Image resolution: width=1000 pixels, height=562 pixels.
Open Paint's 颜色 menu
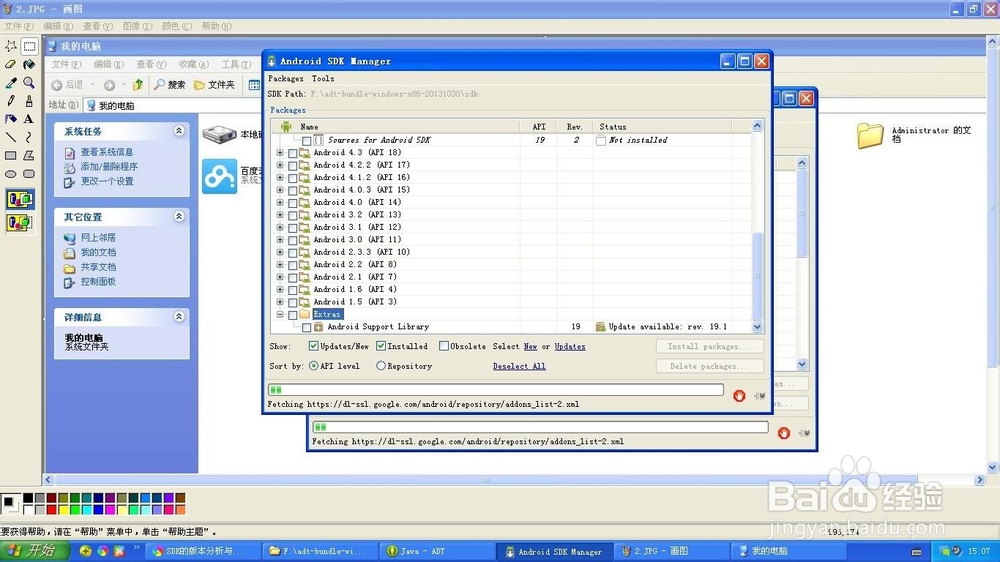click(x=176, y=26)
